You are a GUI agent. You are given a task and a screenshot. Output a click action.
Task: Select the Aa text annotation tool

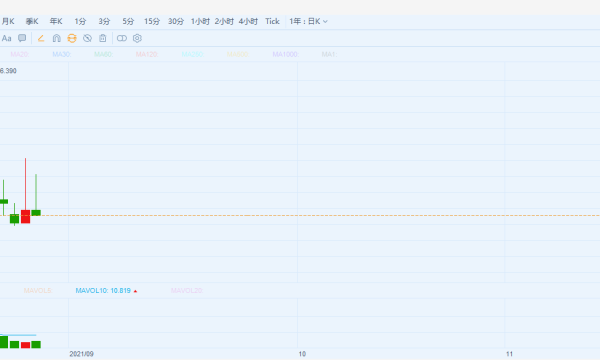point(7,38)
